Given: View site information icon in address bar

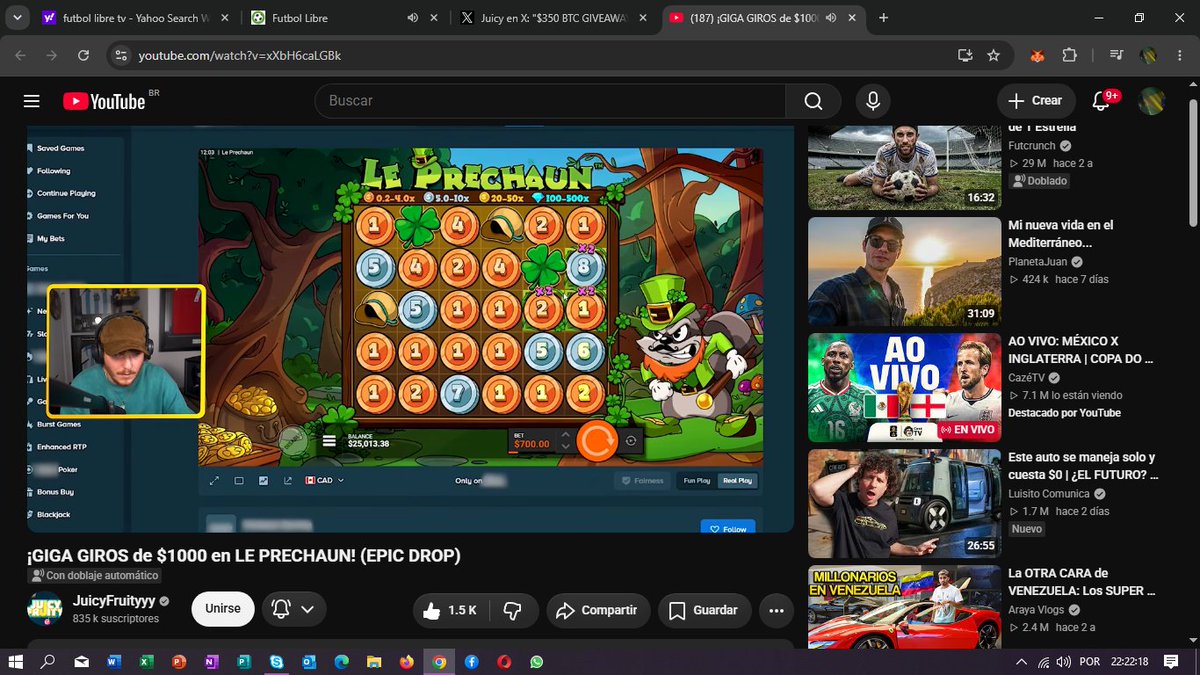Looking at the screenshot, I should pyautogui.click(x=120, y=56).
